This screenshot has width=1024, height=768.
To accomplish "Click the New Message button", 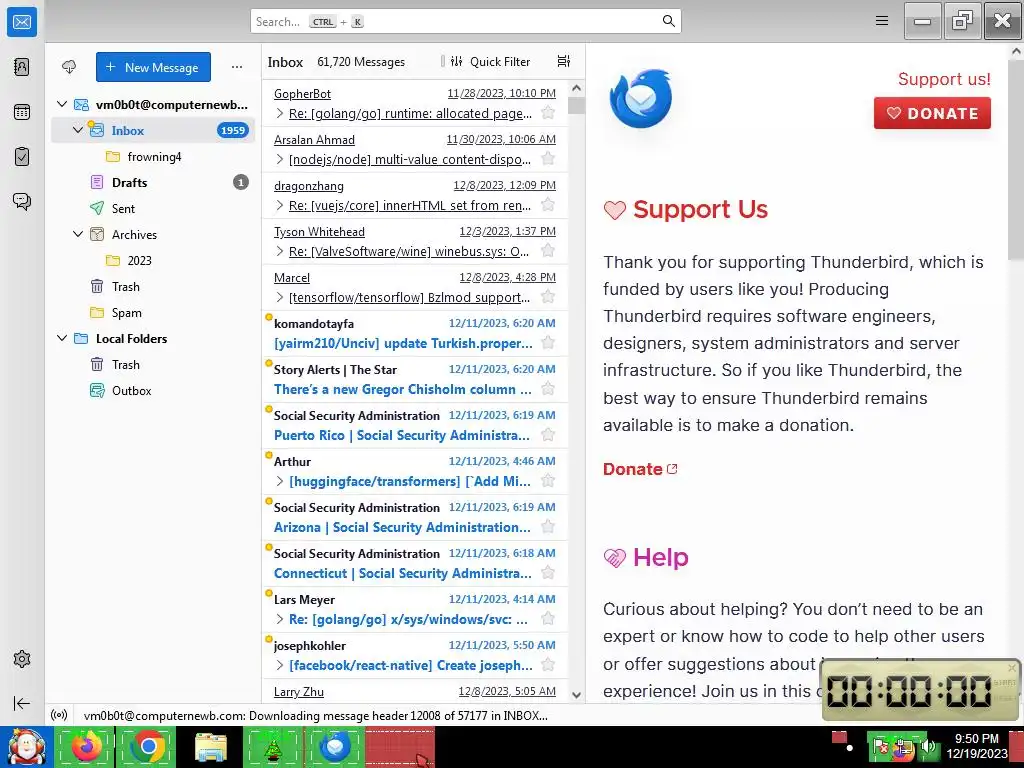I will click(x=153, y=67).
